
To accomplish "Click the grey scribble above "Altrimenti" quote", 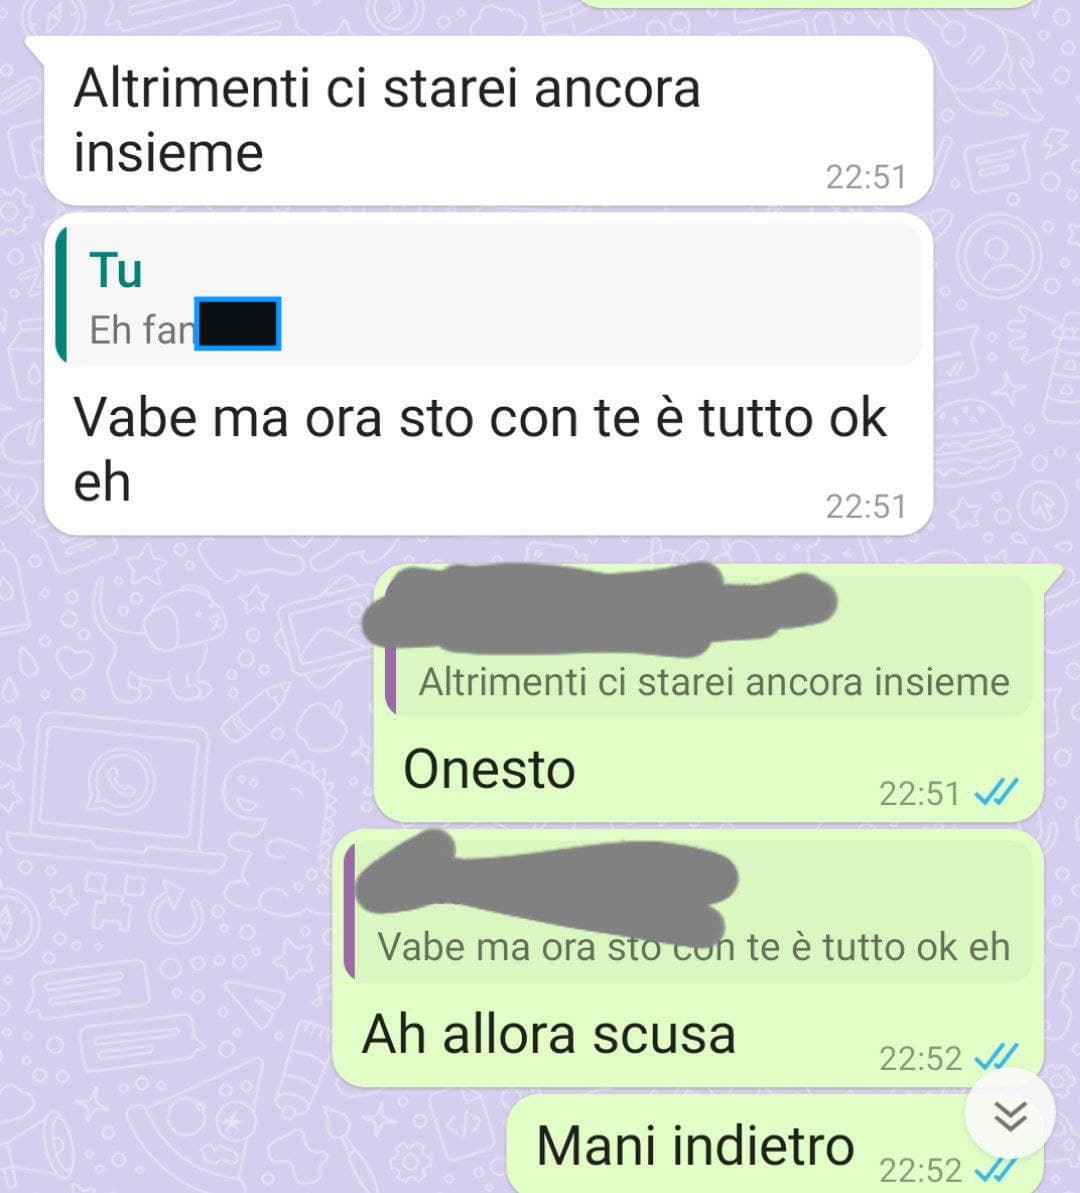I will 599,609.
